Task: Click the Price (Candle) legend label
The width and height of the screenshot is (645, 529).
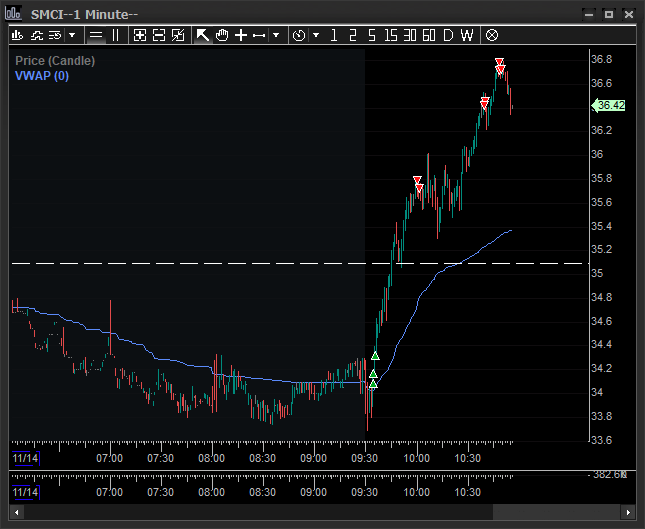Action: pyautogui.click(x=55, y=61)
